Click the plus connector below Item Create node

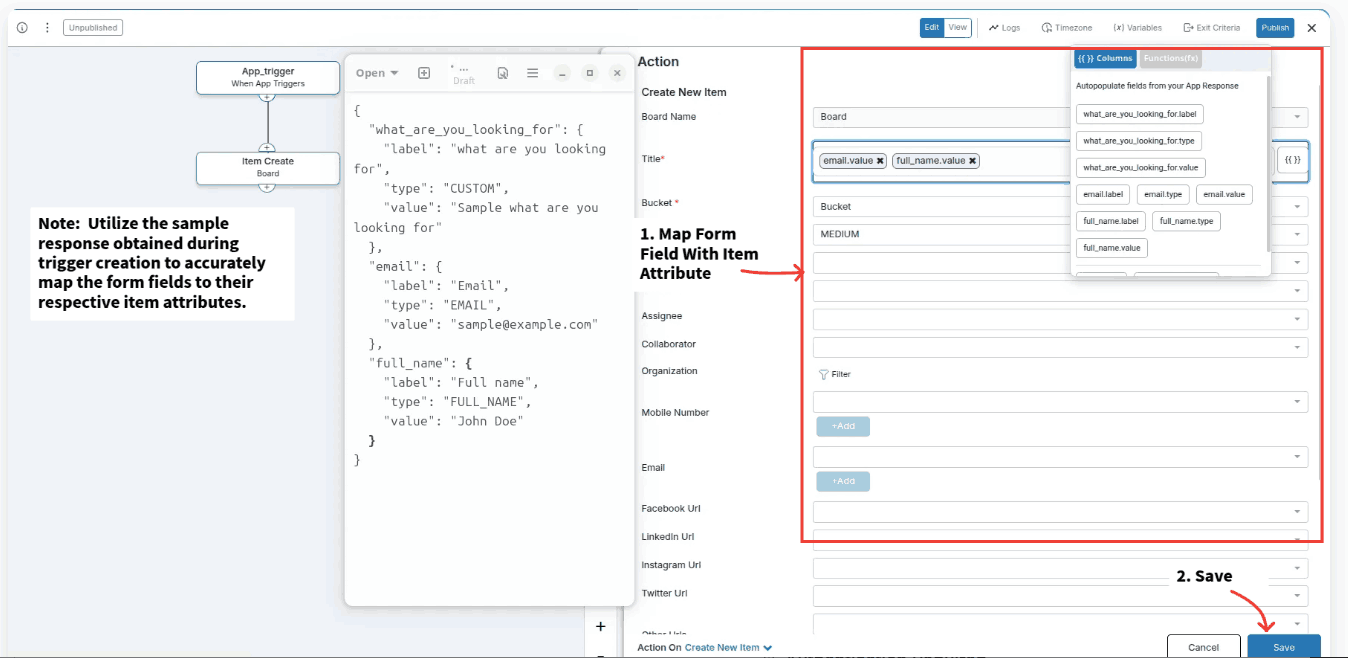[267, 186]
